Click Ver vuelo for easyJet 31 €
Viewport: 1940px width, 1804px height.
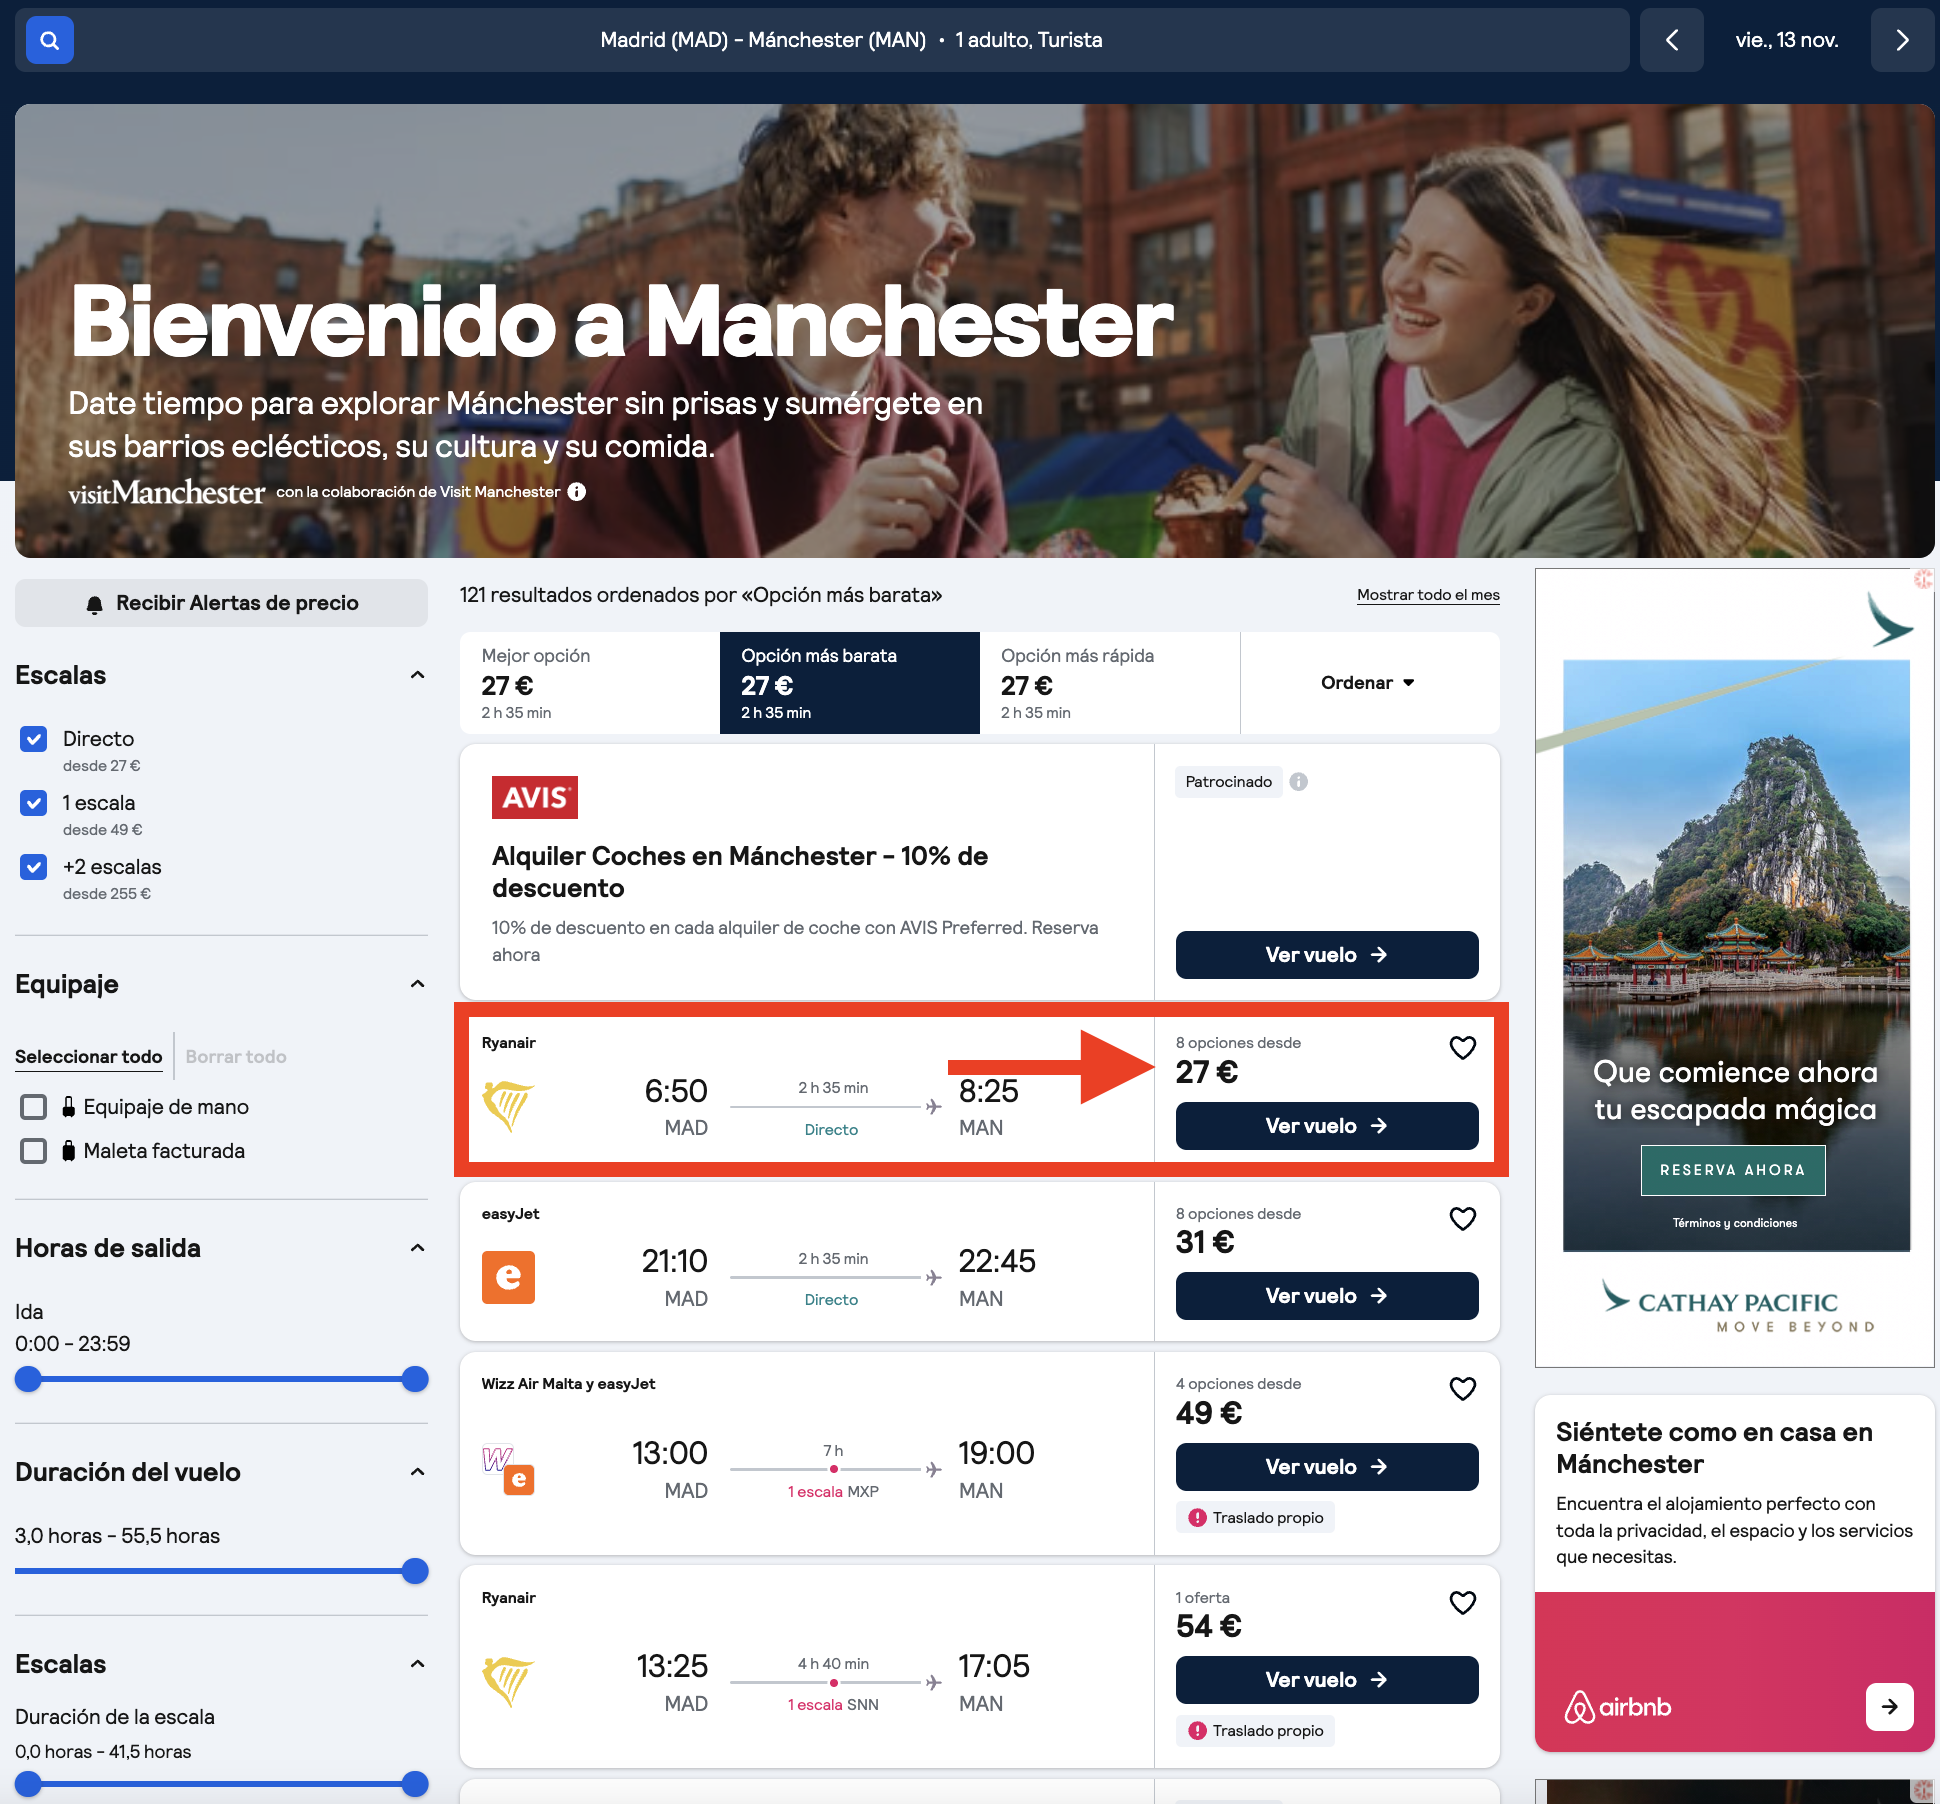(x=1327, y=1296)
